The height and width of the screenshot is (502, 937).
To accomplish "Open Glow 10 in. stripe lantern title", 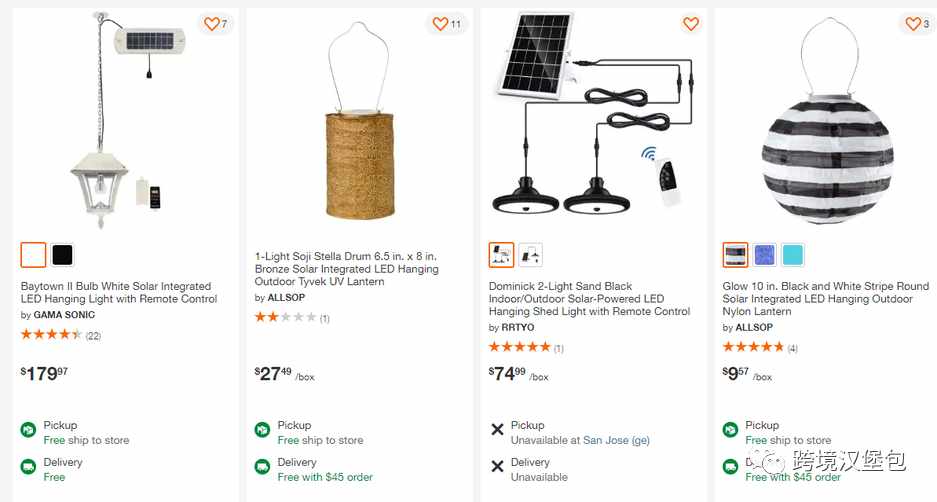I will (x=825, y=299).
